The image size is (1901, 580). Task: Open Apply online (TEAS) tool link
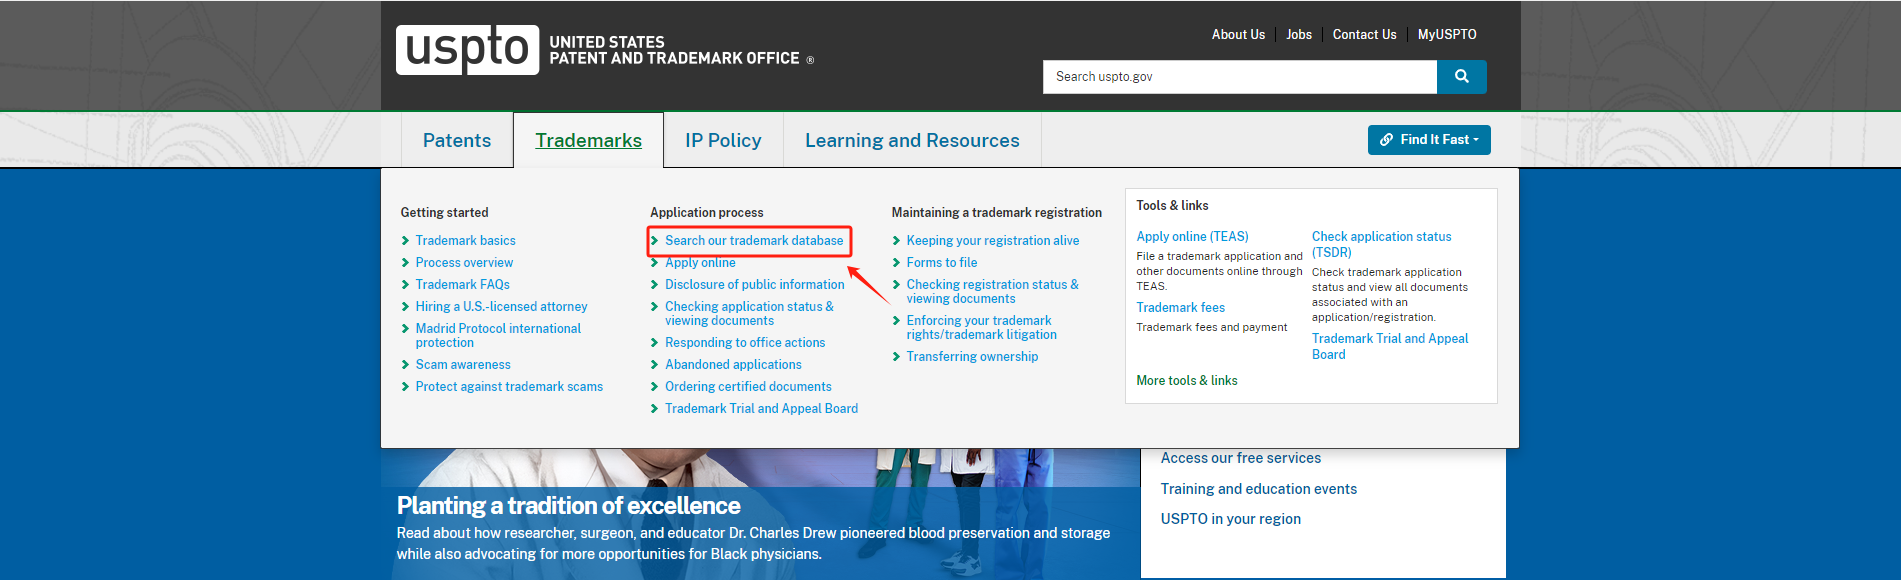point(1192,237)
